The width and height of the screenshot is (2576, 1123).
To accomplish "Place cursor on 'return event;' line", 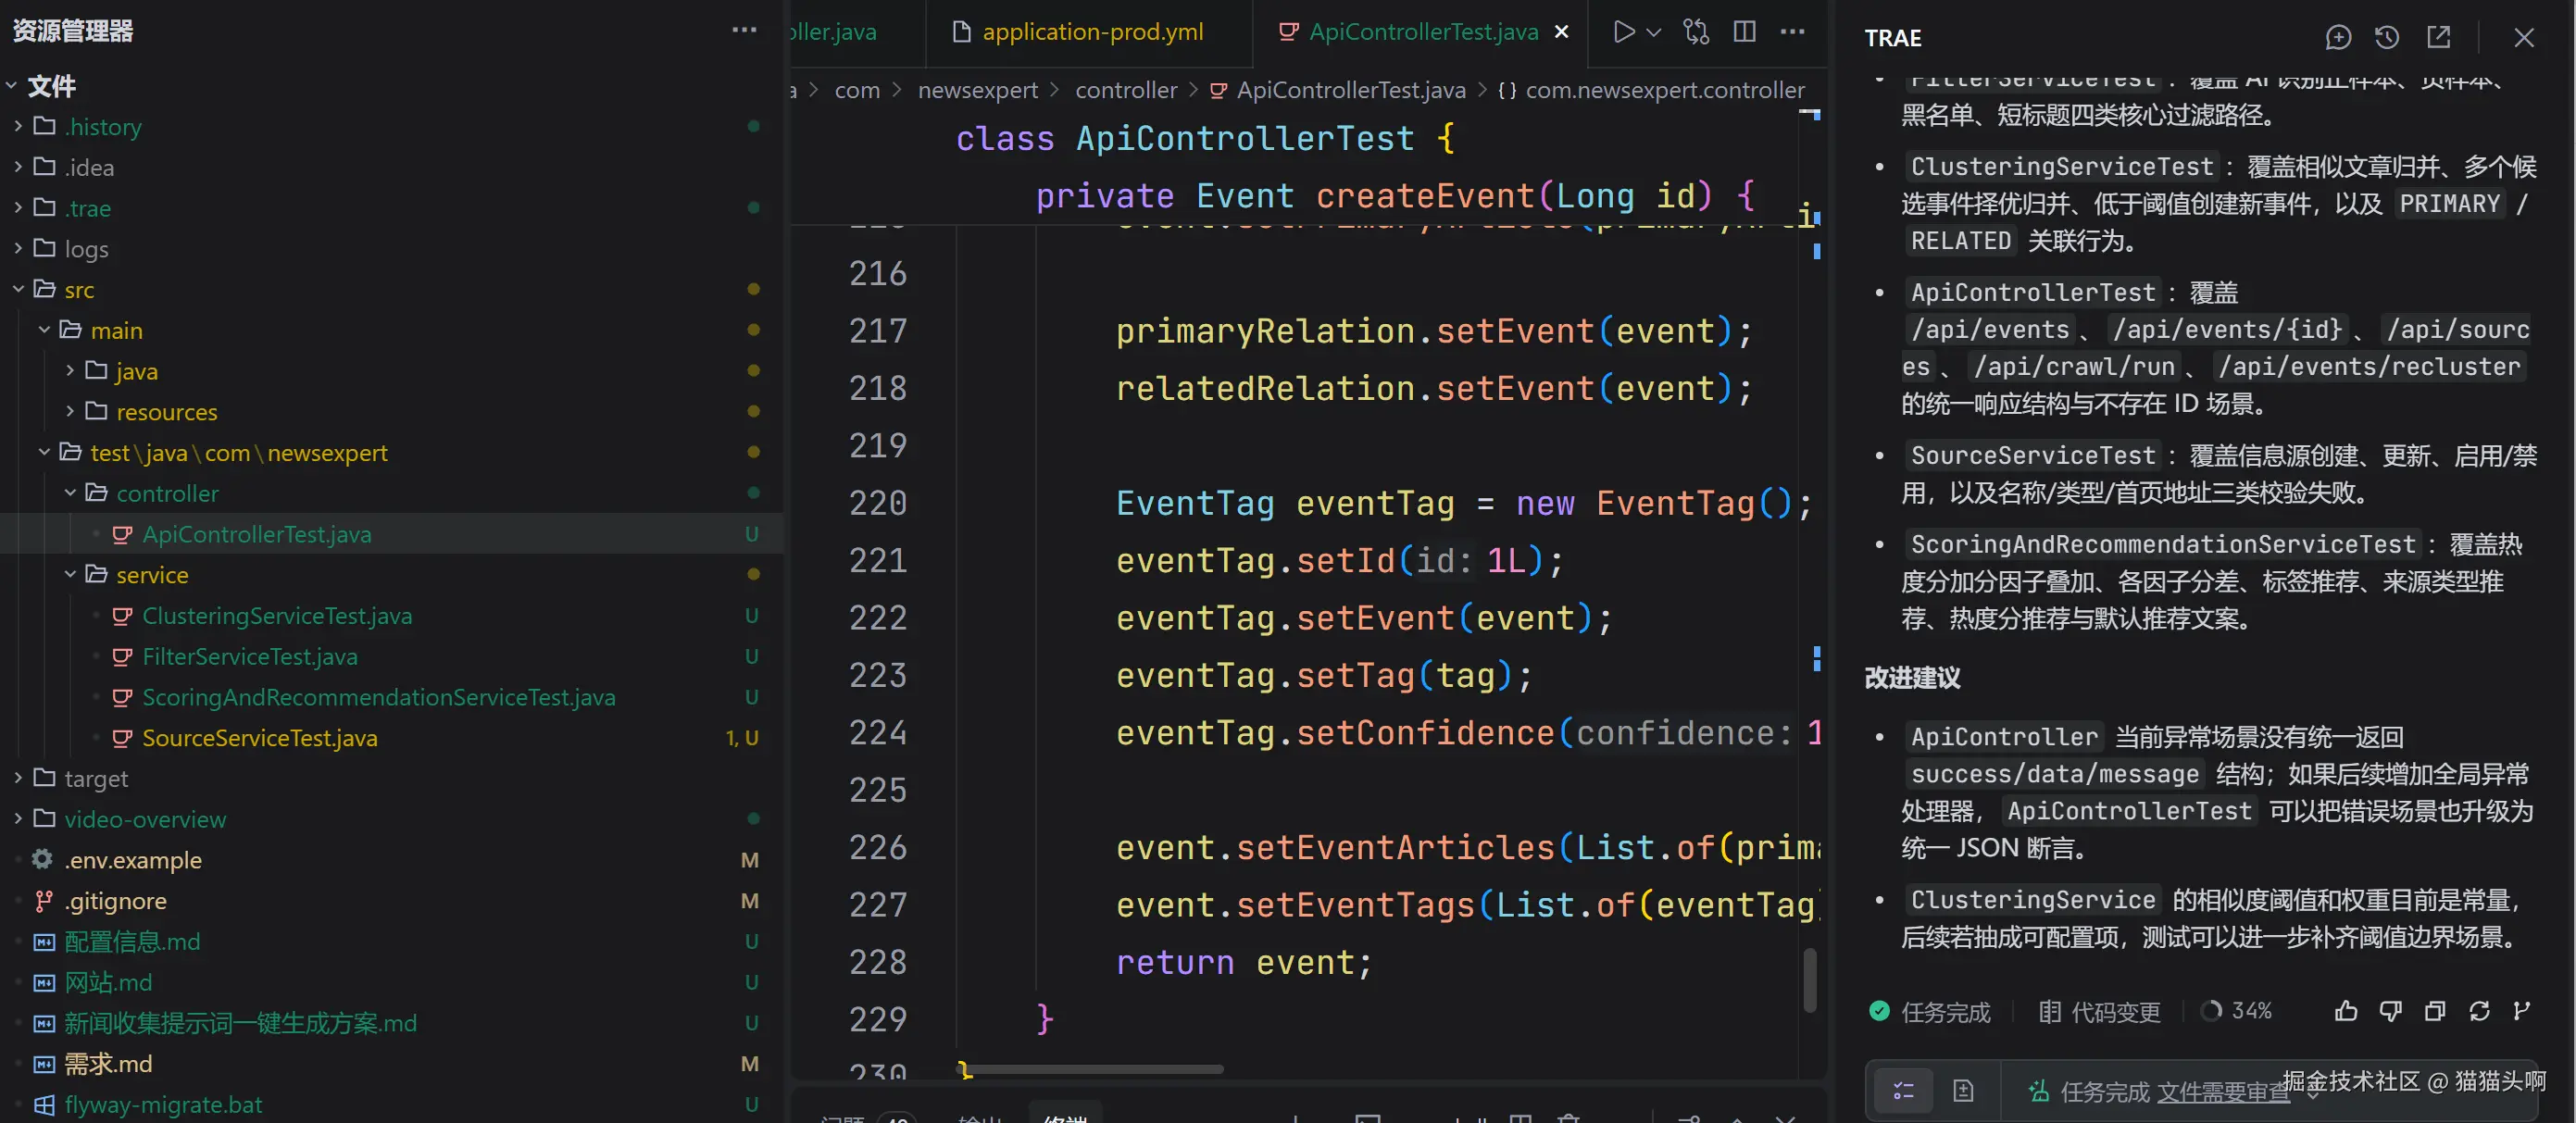I will pos(1244,962).
